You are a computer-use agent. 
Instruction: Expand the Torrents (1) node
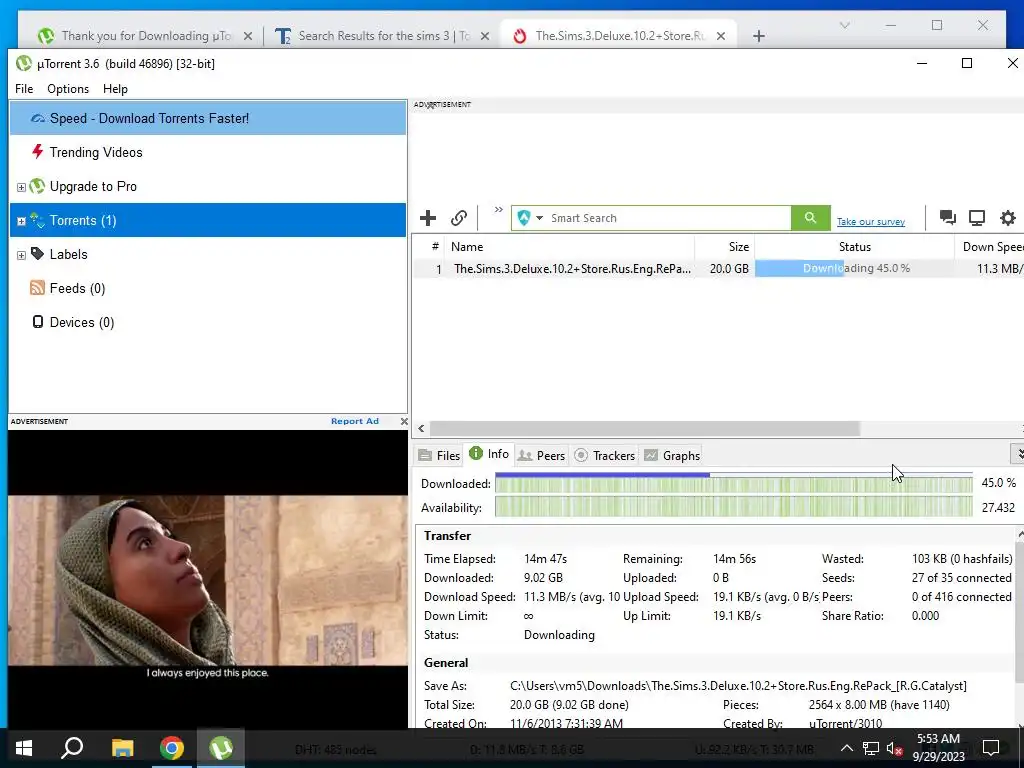coord(21,221)
